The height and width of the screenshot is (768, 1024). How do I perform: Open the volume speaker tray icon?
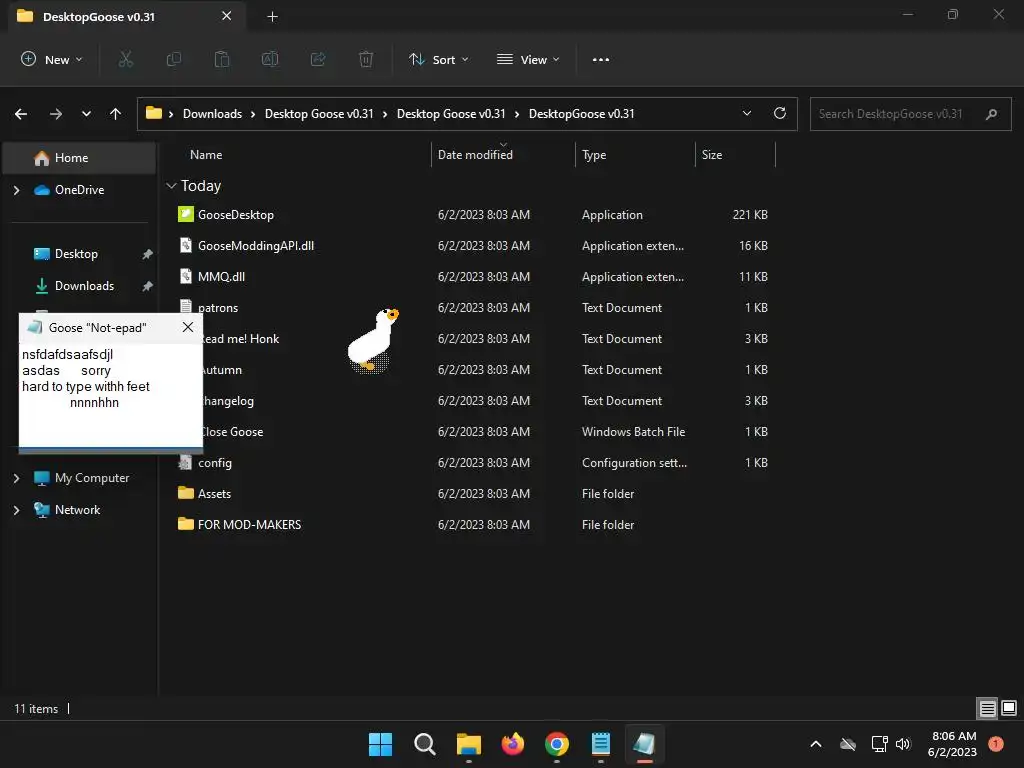[903, 744]
